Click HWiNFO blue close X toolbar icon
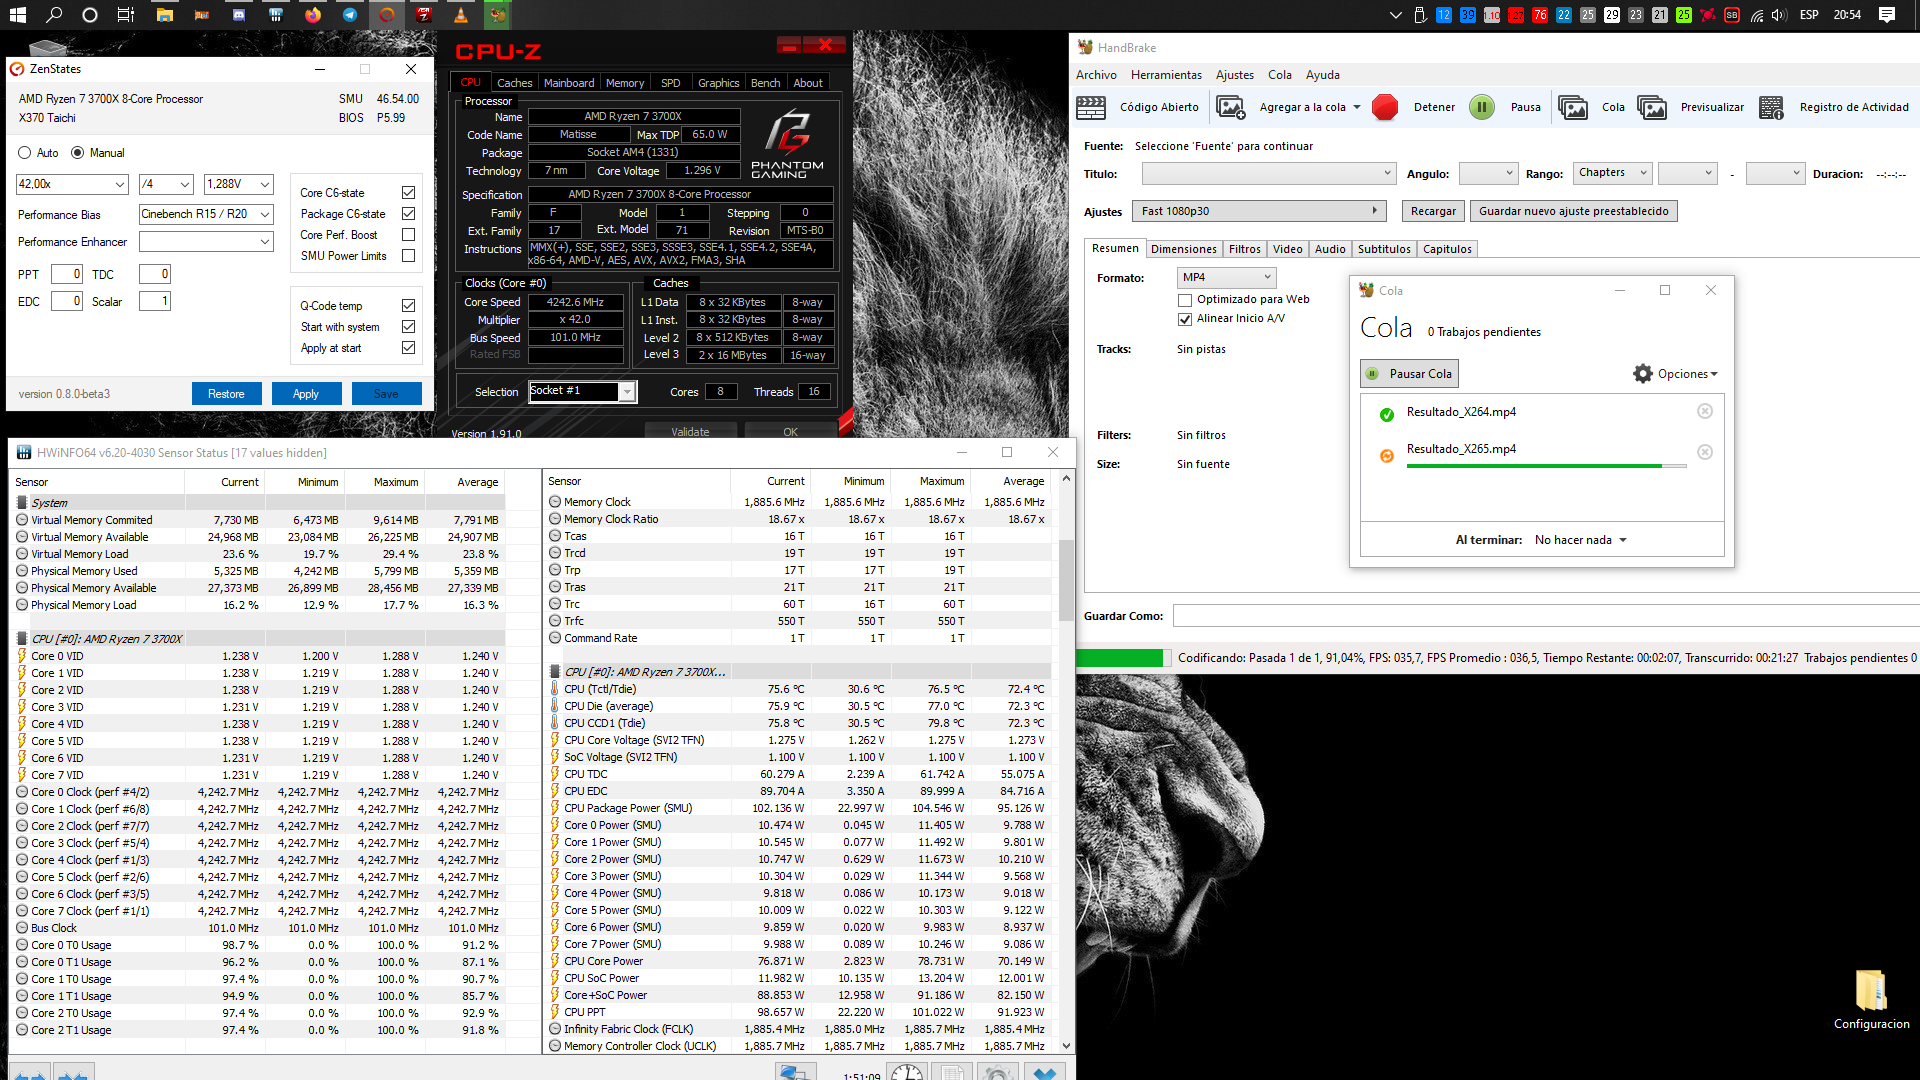The height and width of the screenshot is (1080, 1920). [x=1044, y=1072]
